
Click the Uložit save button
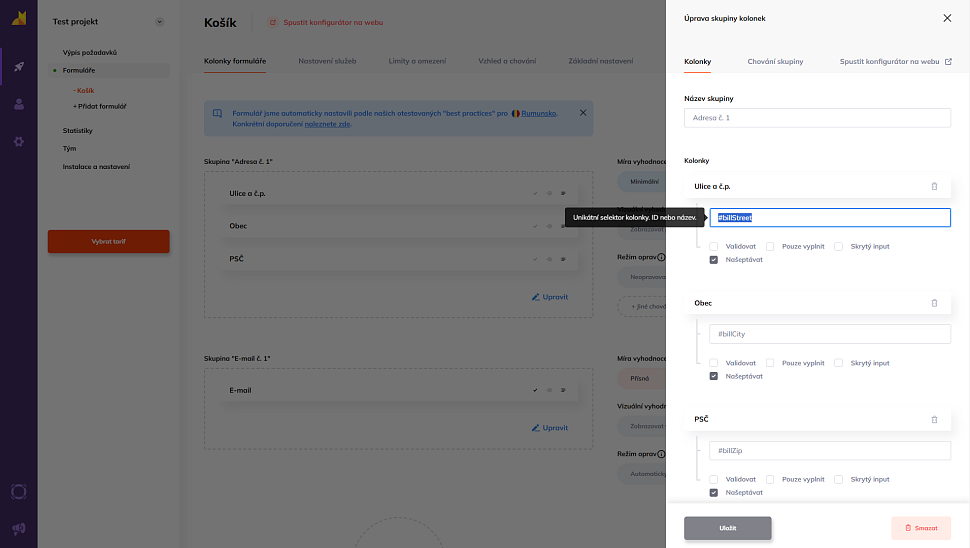[x=728, y=528]
